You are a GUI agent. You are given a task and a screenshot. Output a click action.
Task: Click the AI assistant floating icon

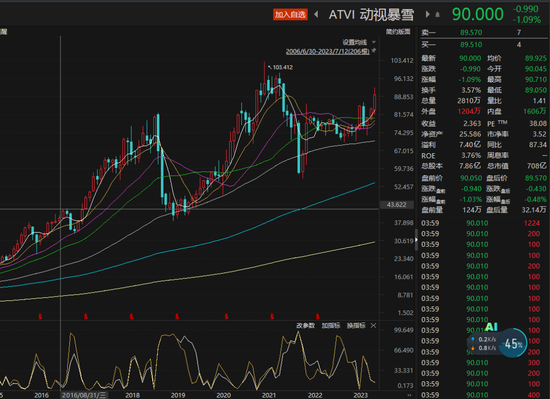491,327
